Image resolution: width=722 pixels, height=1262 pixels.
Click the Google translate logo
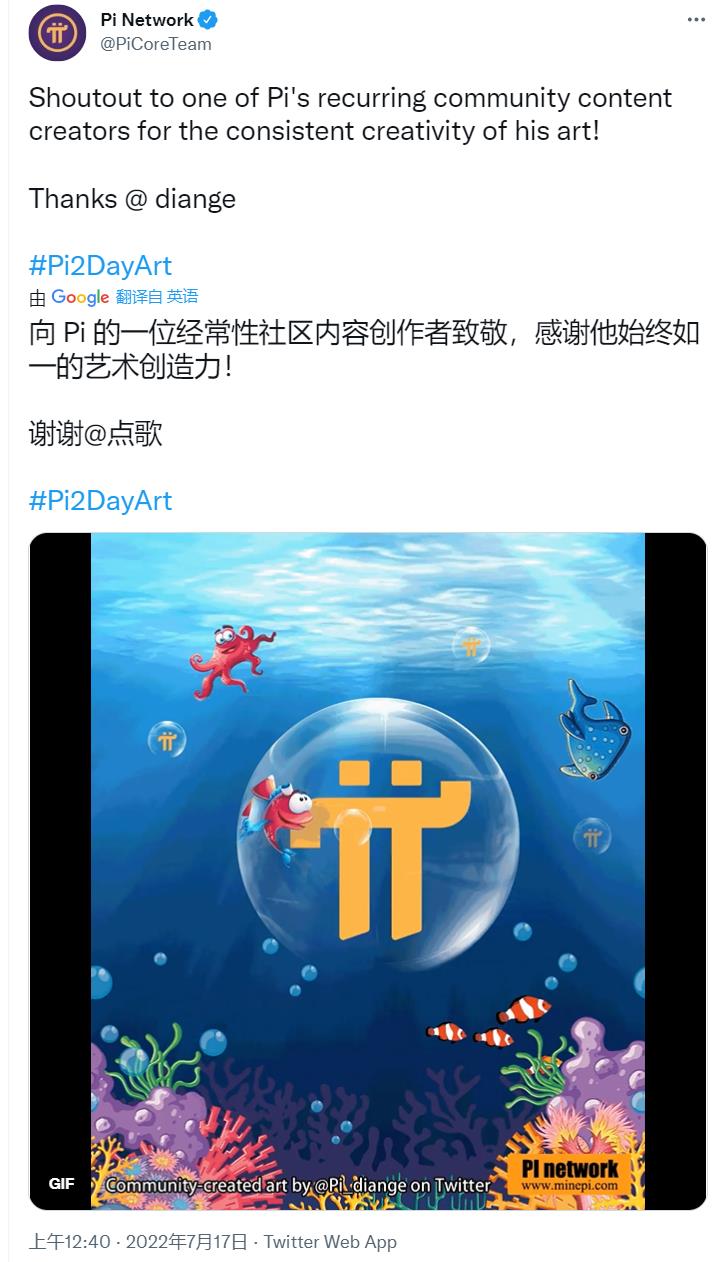80,297
